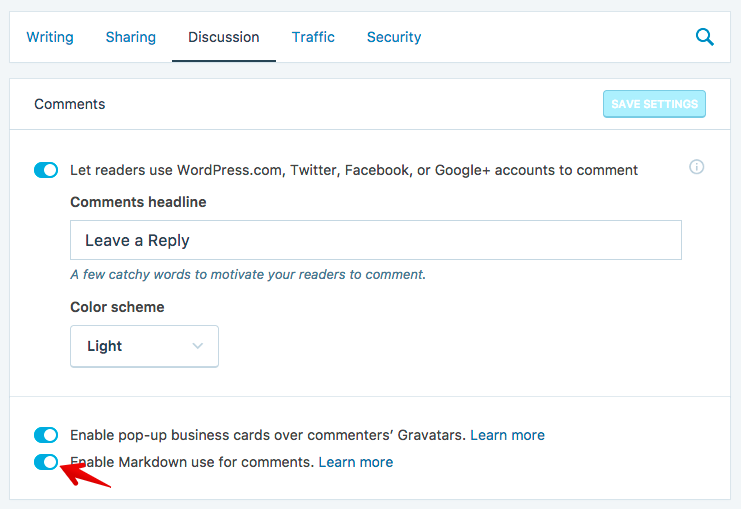Open the Traffic tab
The width and height of the screenshot is (741, 509).
point(313,37)
